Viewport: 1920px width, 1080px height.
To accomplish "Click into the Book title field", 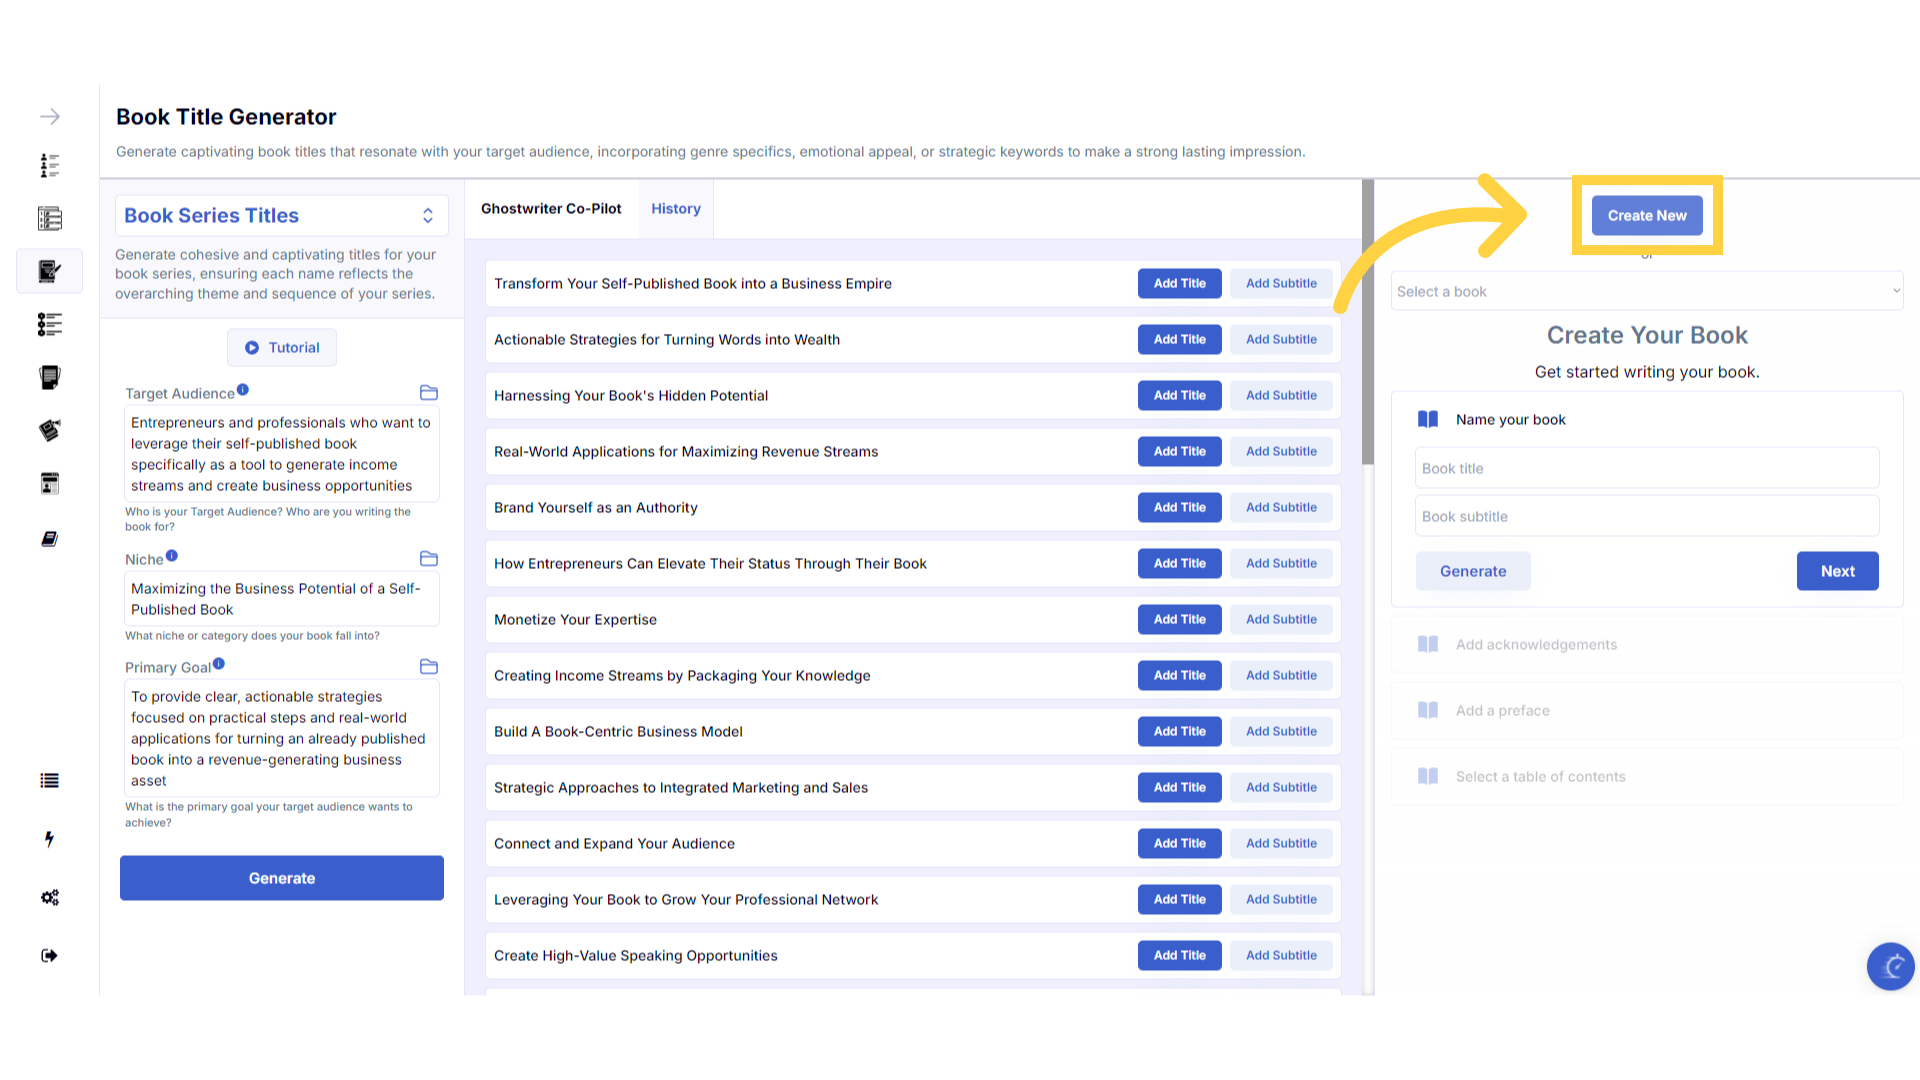I will tap(1647, 468).
